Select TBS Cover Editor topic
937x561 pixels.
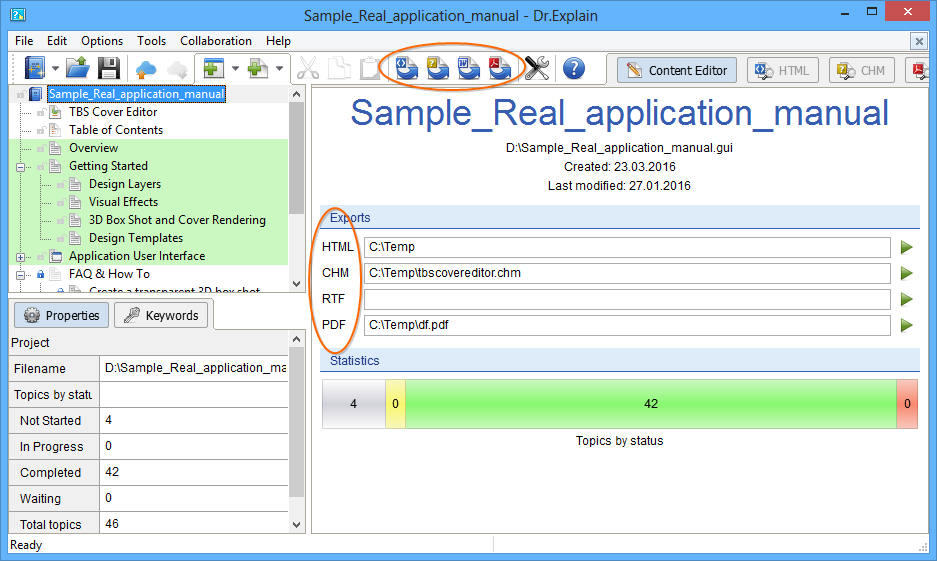tap(113, 112)
